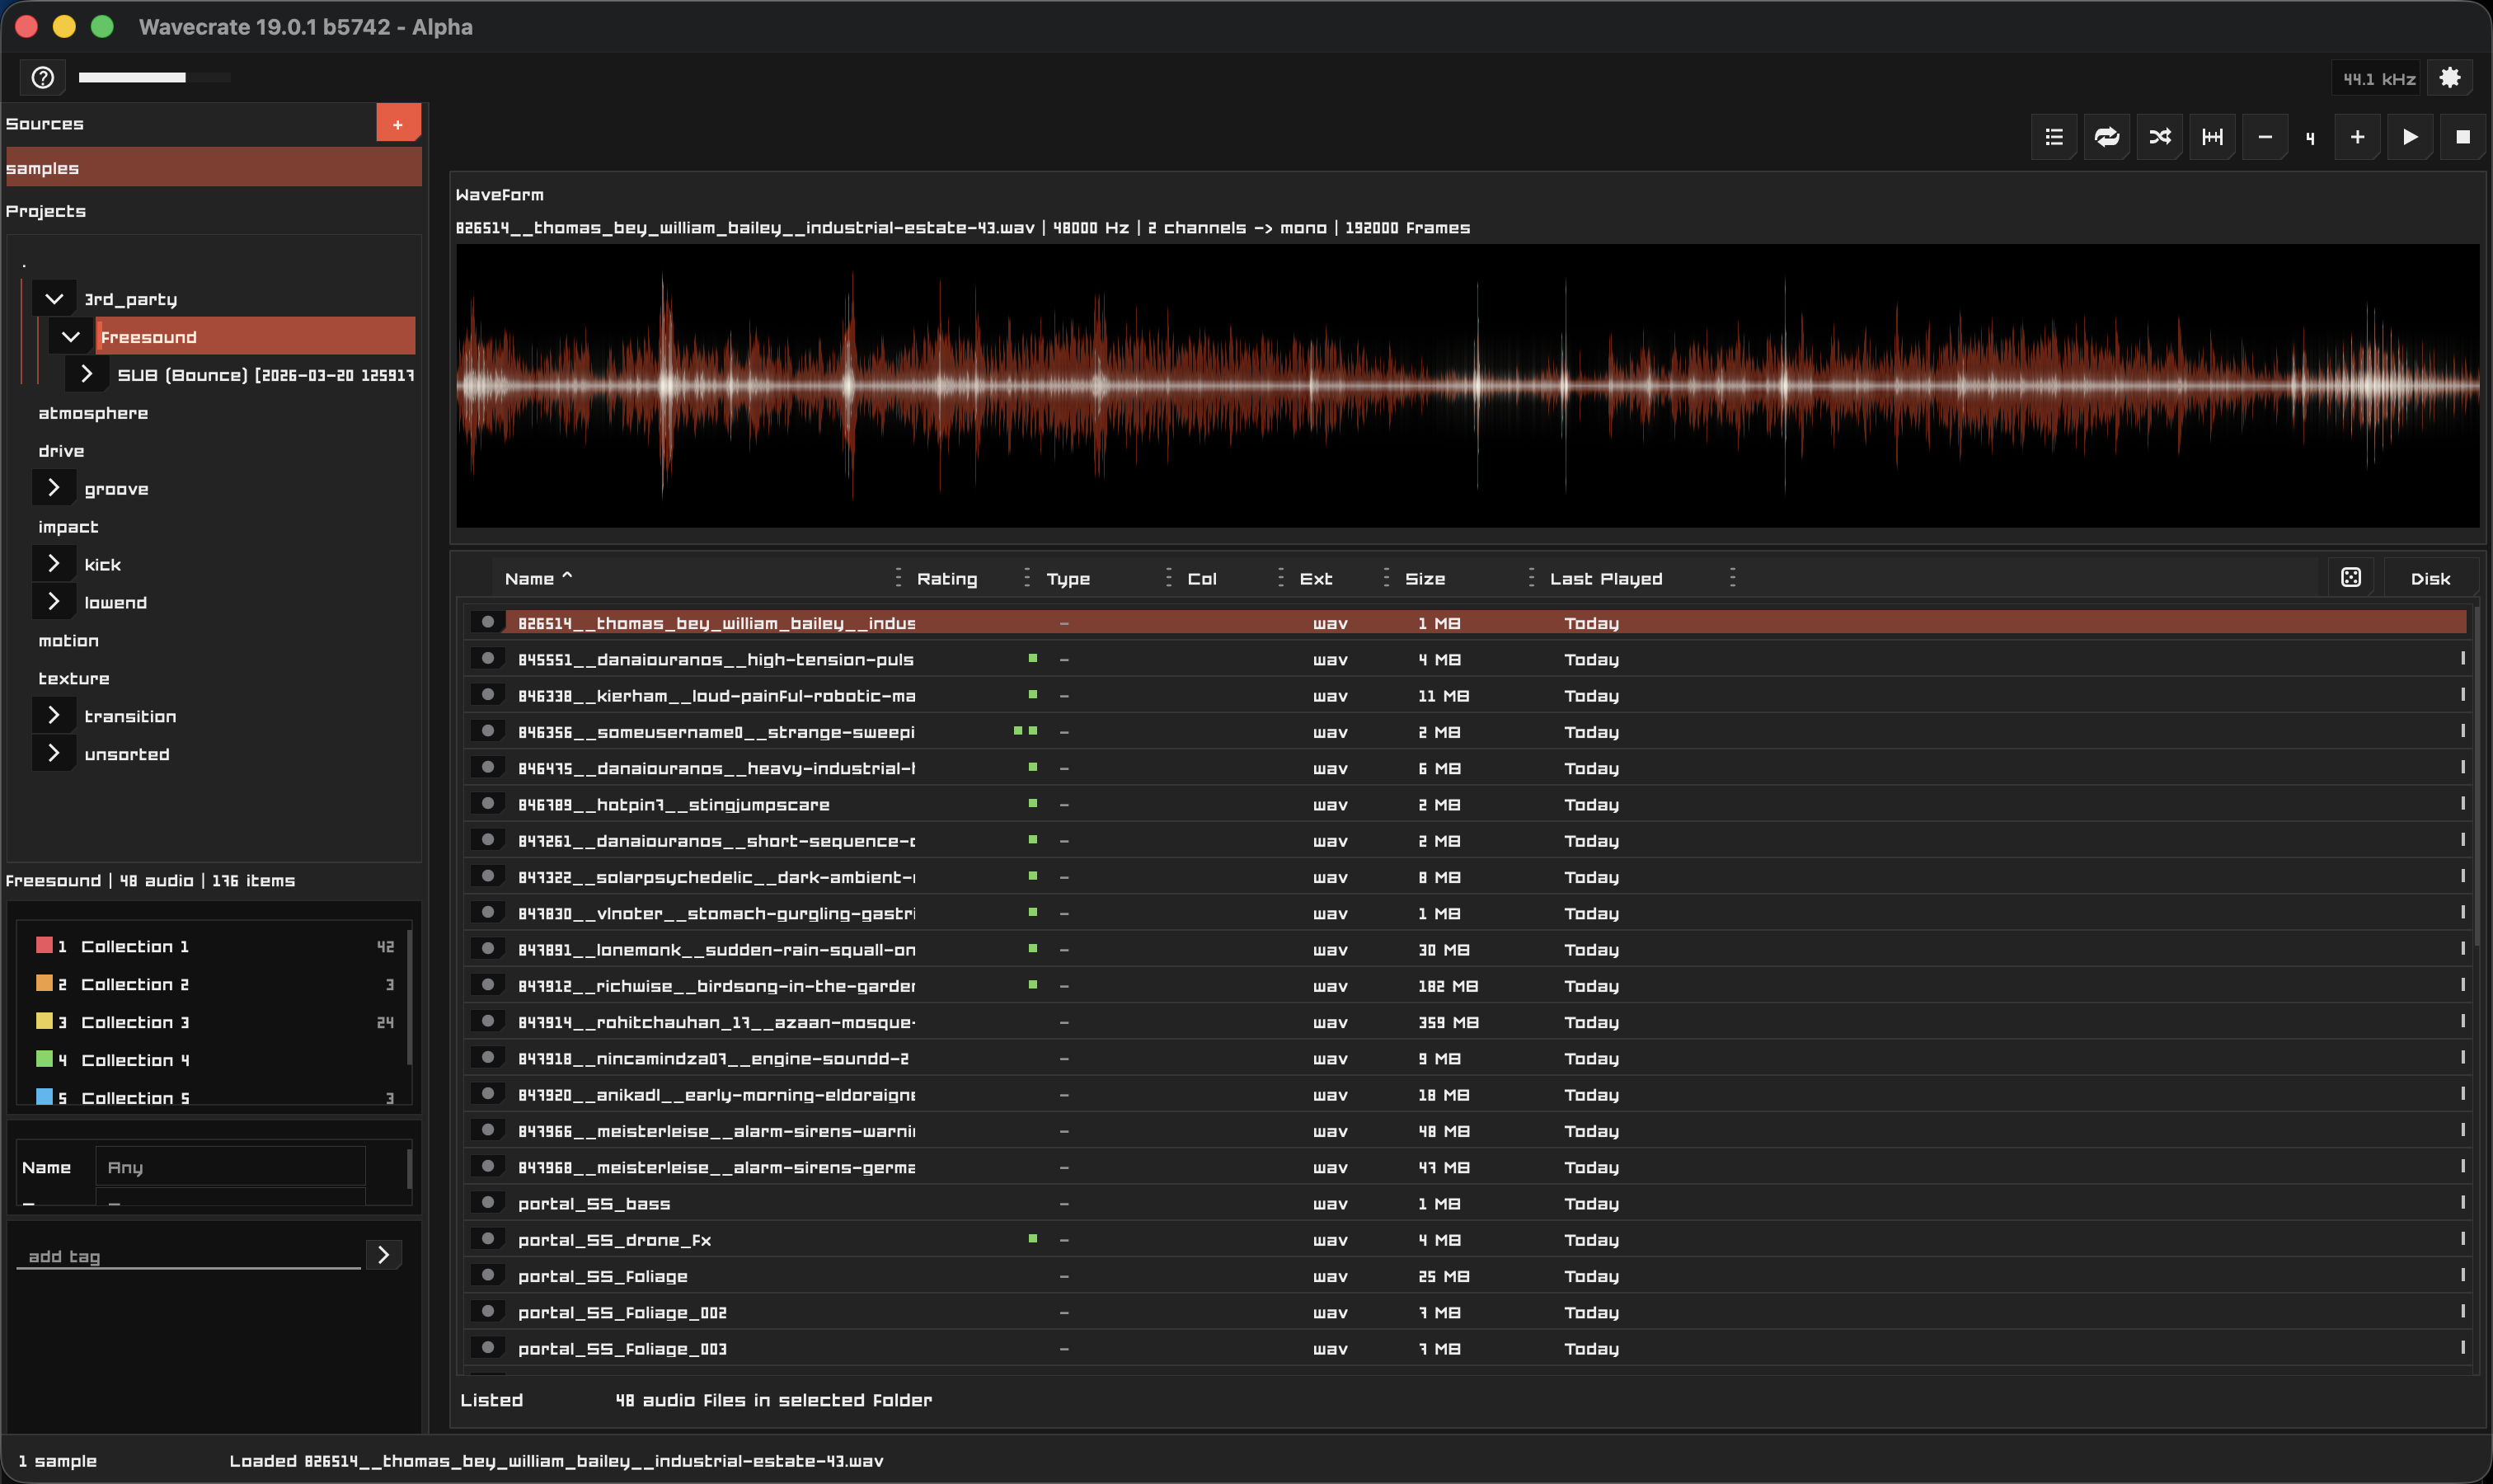Click the yellow Collection 3 swatch
The width and height of the screenshot is (2493, 1484).
44,1021
